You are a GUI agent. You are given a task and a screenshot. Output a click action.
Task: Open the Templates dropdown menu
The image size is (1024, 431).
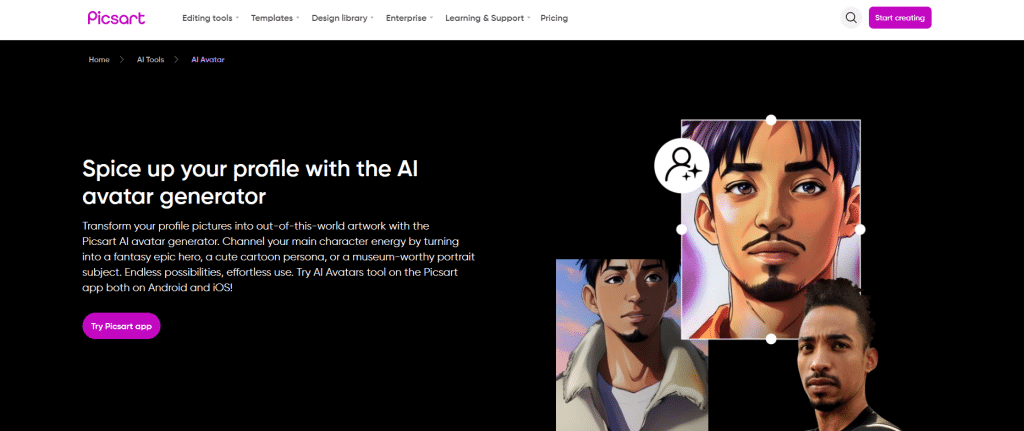pos(272,18)
